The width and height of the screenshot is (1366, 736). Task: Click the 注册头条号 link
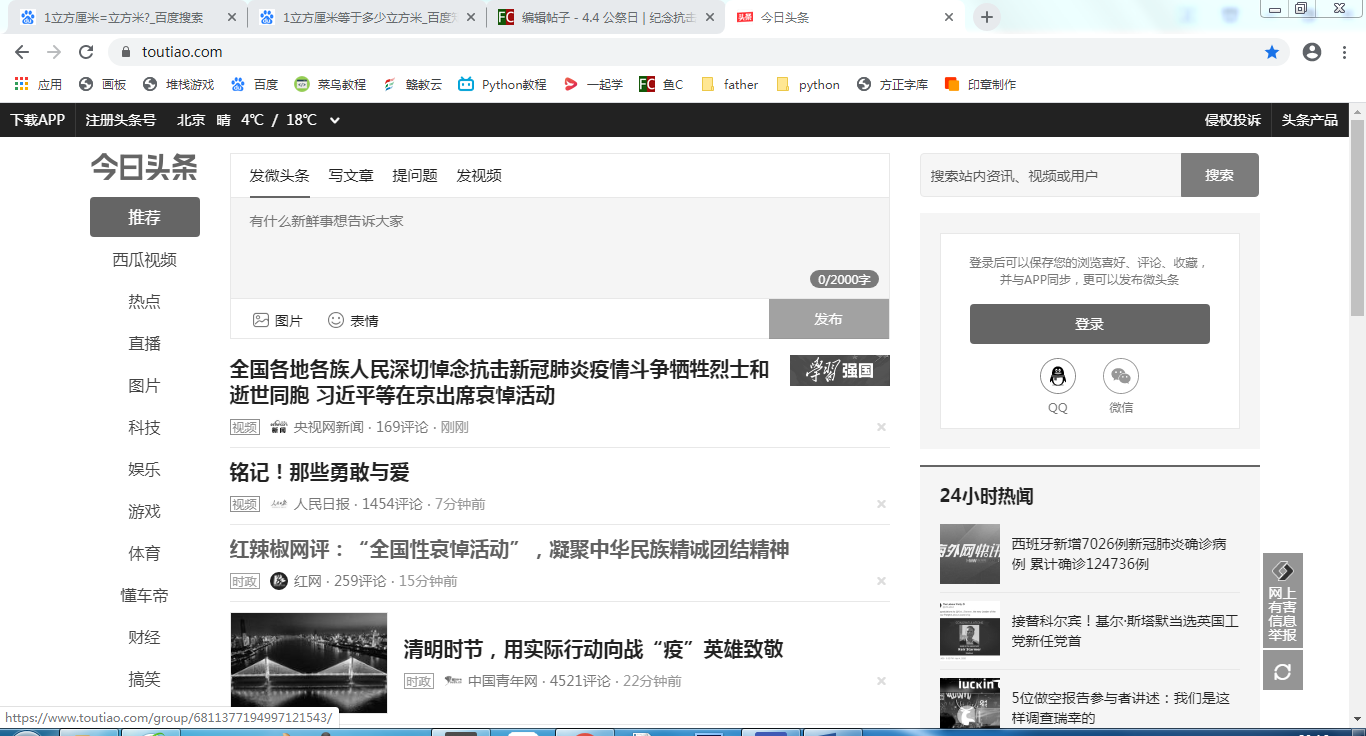(x=121, y=120)
